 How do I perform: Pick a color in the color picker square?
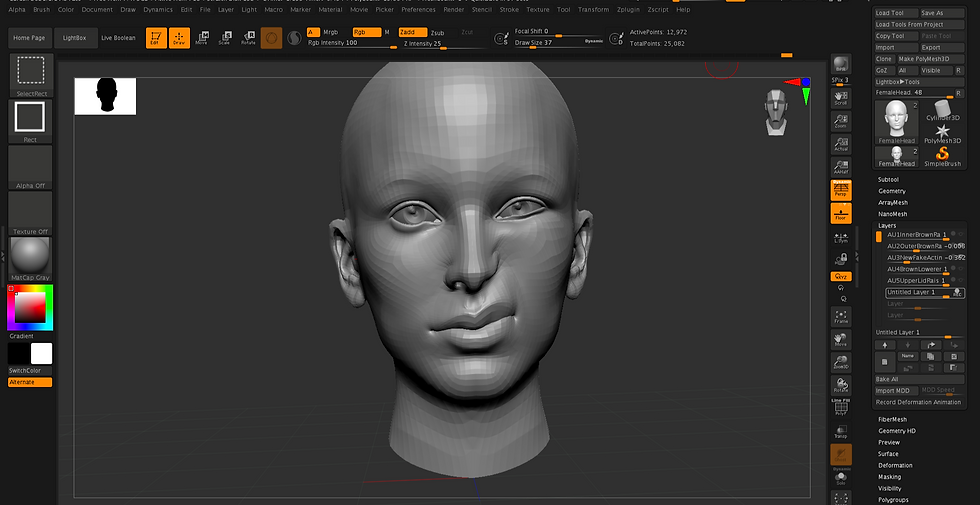coord(31,308)
